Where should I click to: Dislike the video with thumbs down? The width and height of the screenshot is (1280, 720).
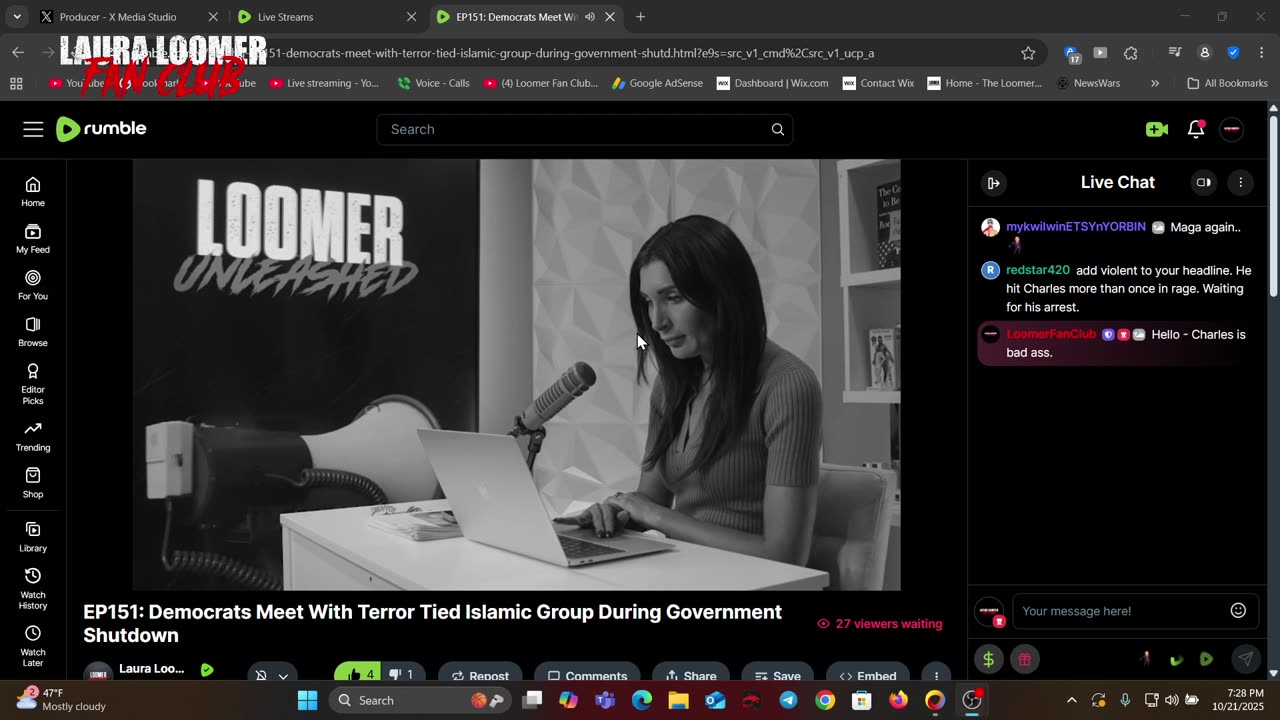point(402,675)
